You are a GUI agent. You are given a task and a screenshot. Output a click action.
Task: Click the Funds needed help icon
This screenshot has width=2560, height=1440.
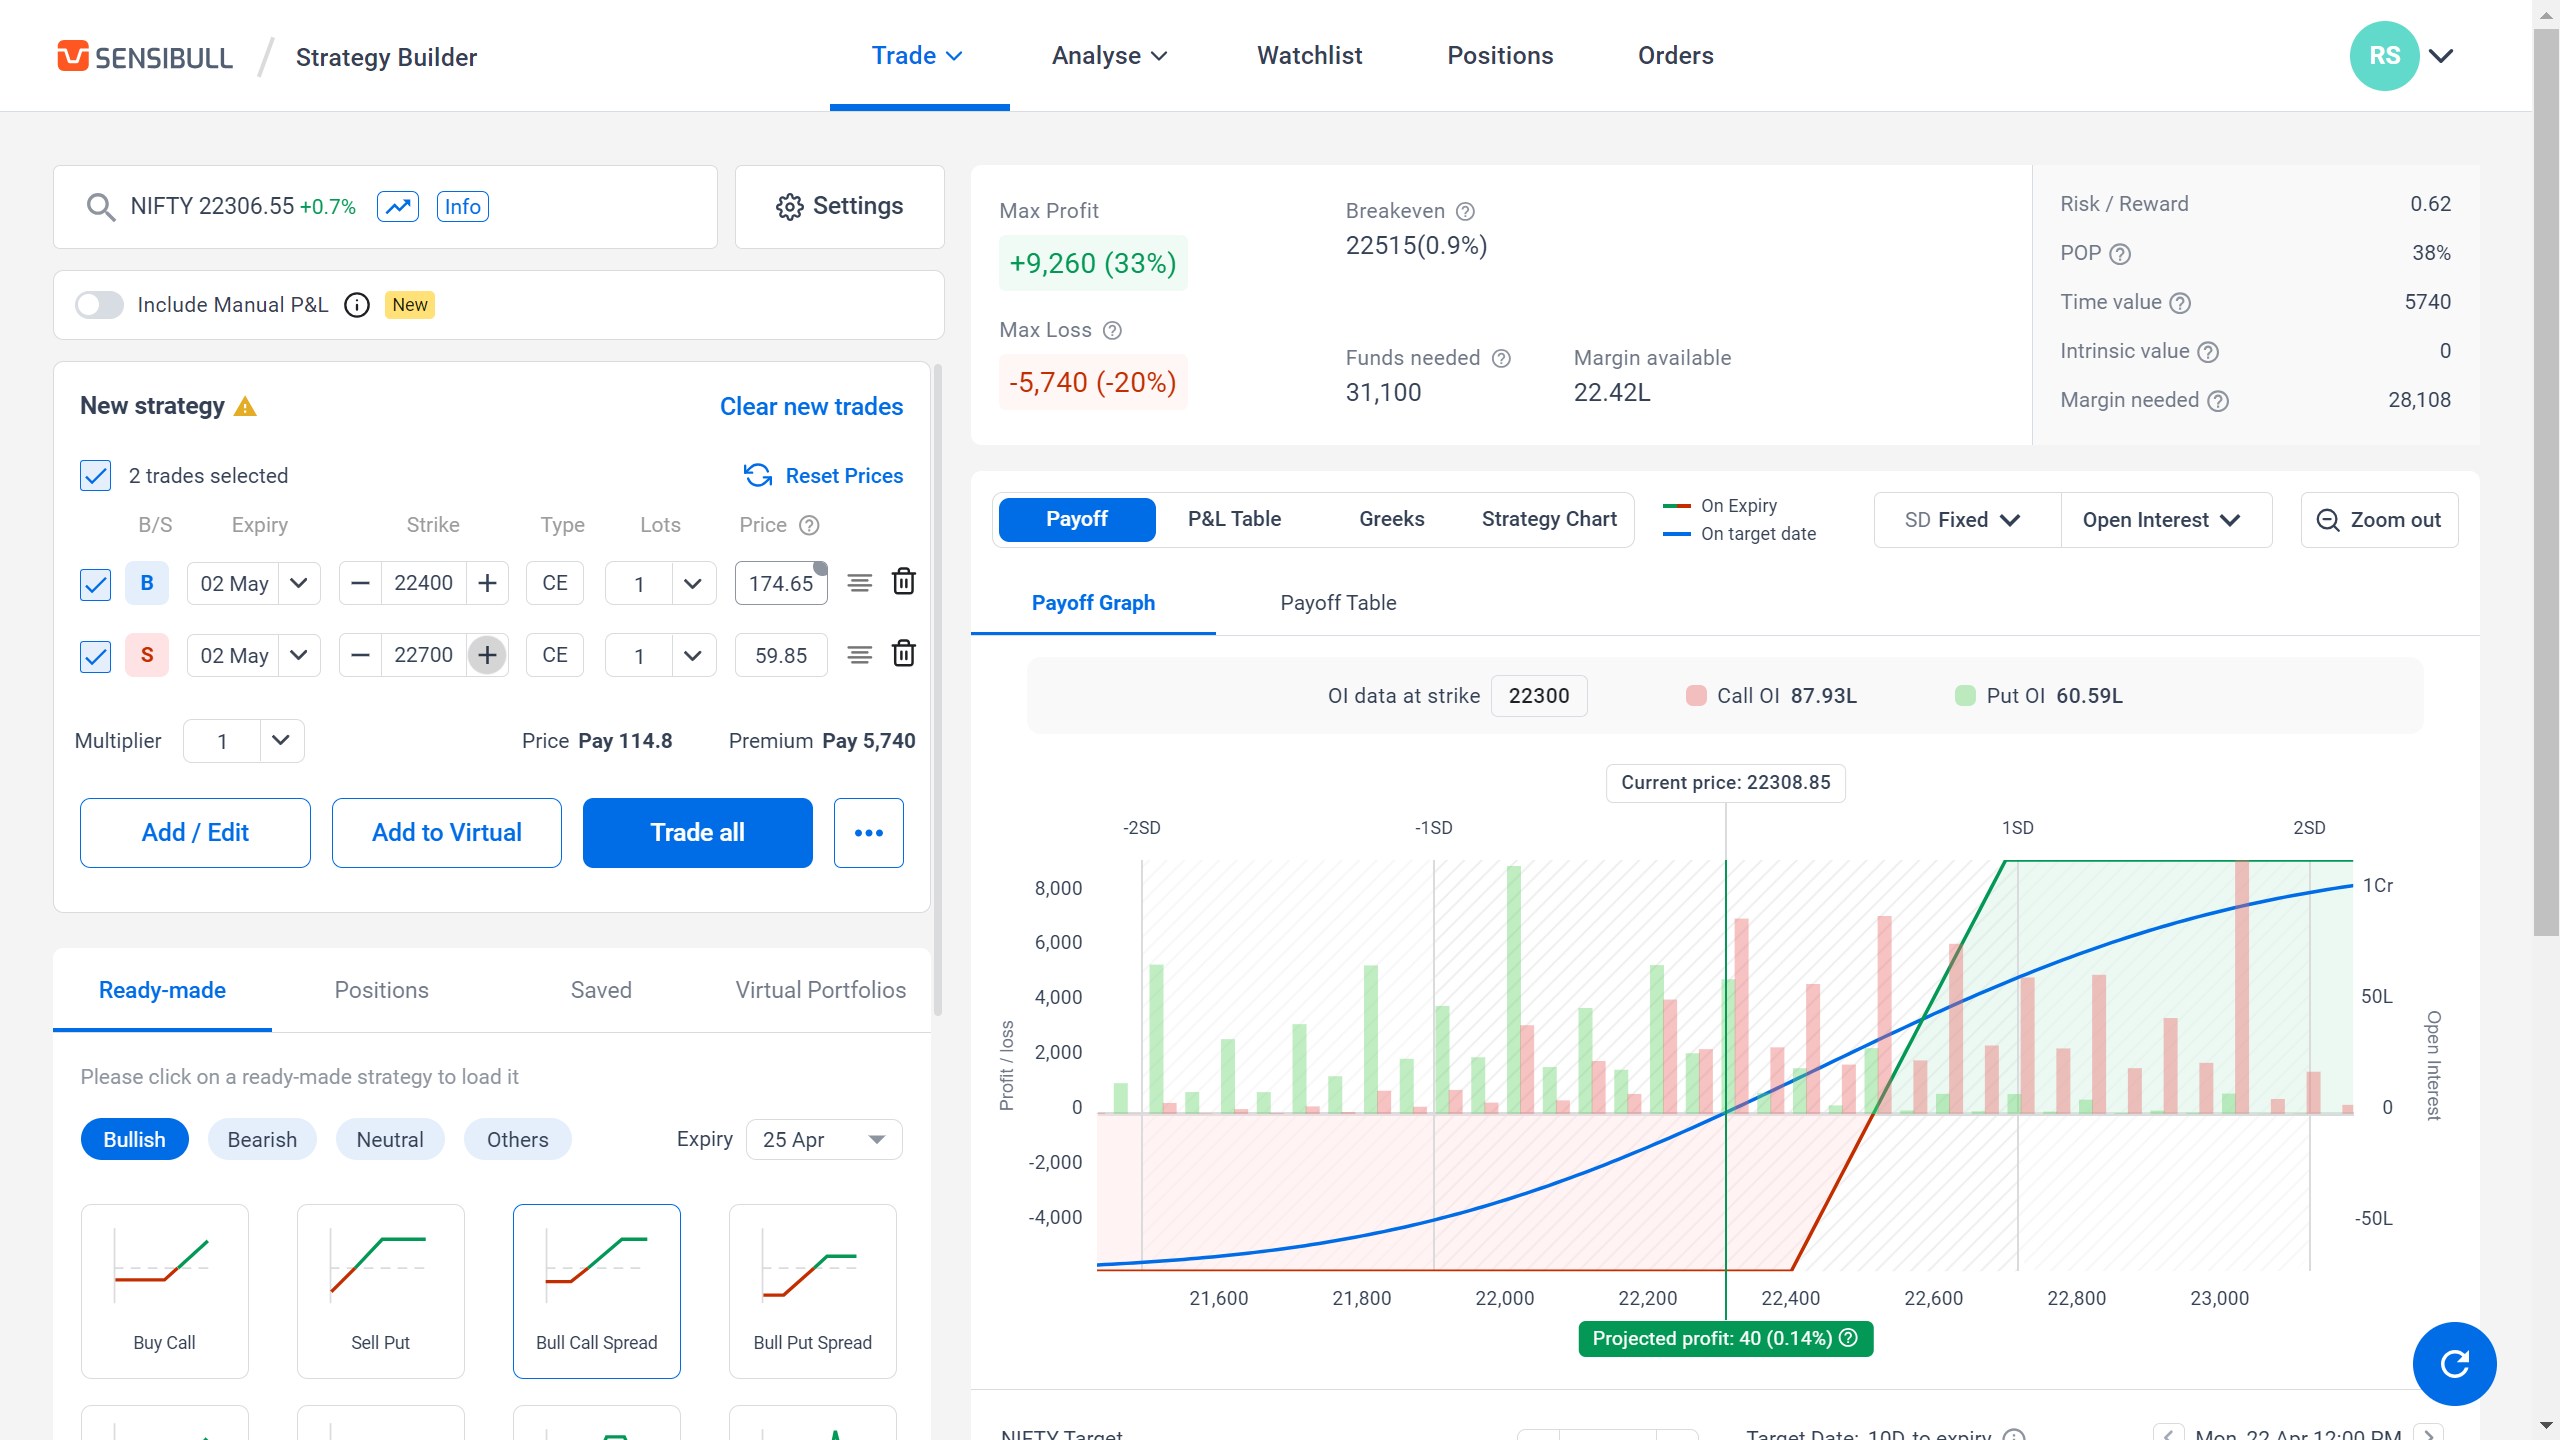pos(1501,358)
